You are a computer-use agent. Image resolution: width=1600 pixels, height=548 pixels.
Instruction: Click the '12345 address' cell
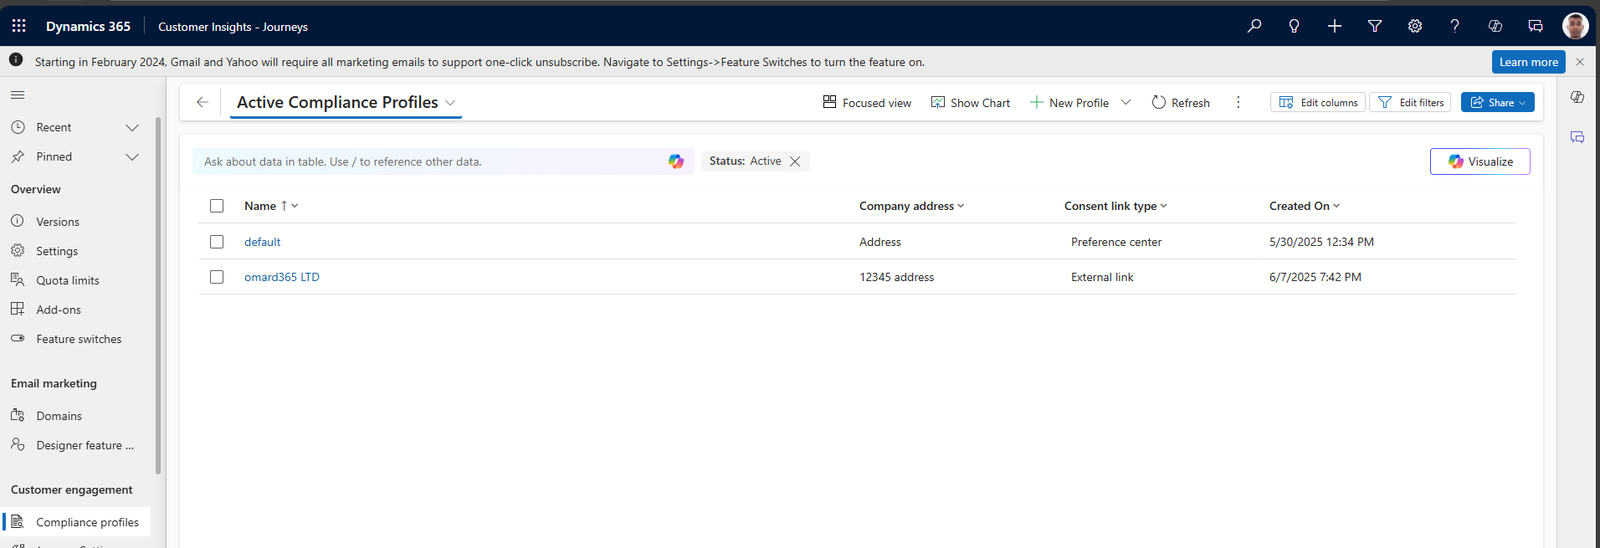(897, 277)
